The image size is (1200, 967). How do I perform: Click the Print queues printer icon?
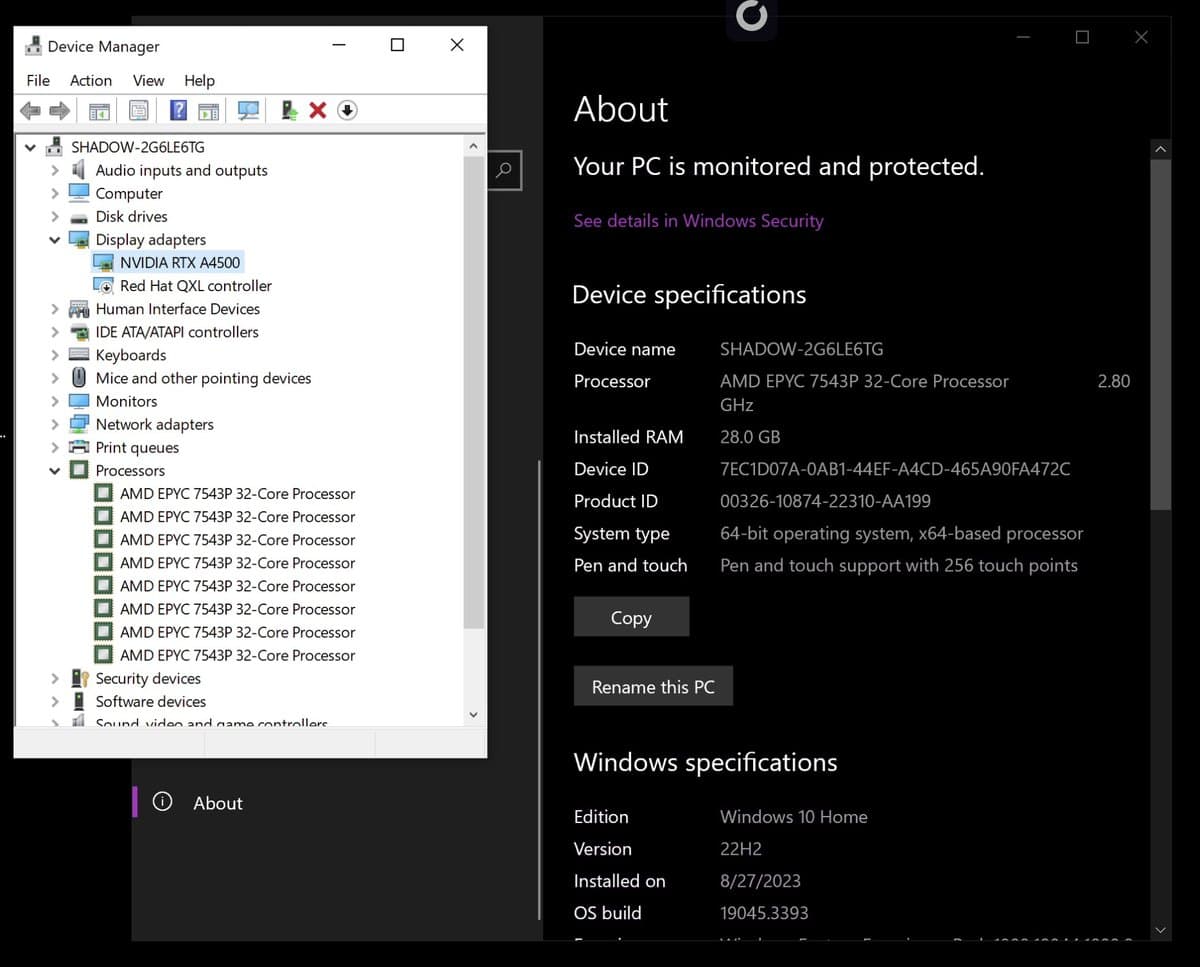(x=79, y=447)
